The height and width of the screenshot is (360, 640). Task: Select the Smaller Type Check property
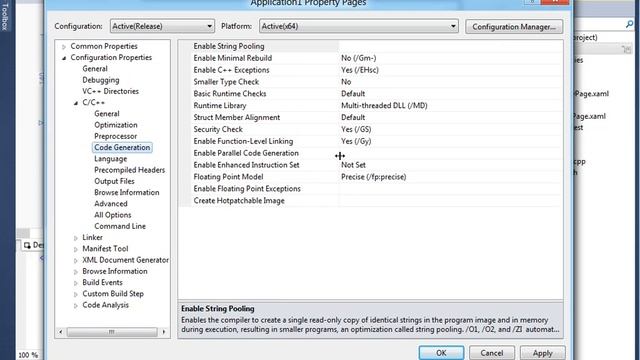click(226, 82)
